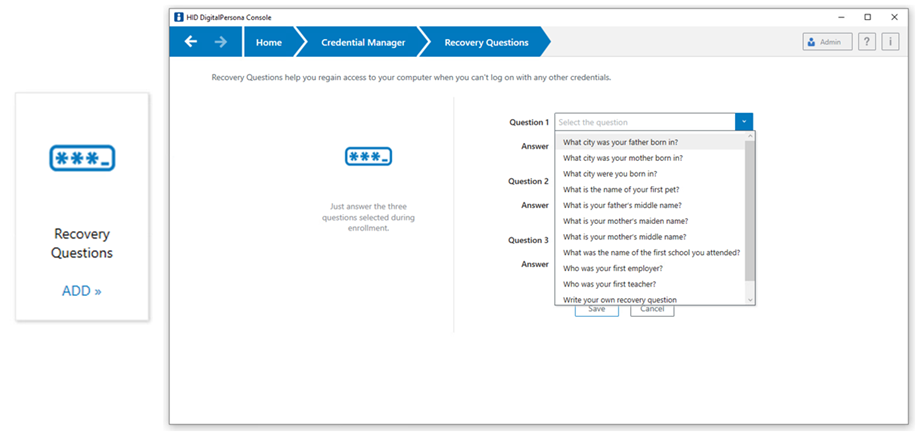This screenshot has width=921, height=438.
Task: Click the Admin user button
Action: [x=826, y=42]
